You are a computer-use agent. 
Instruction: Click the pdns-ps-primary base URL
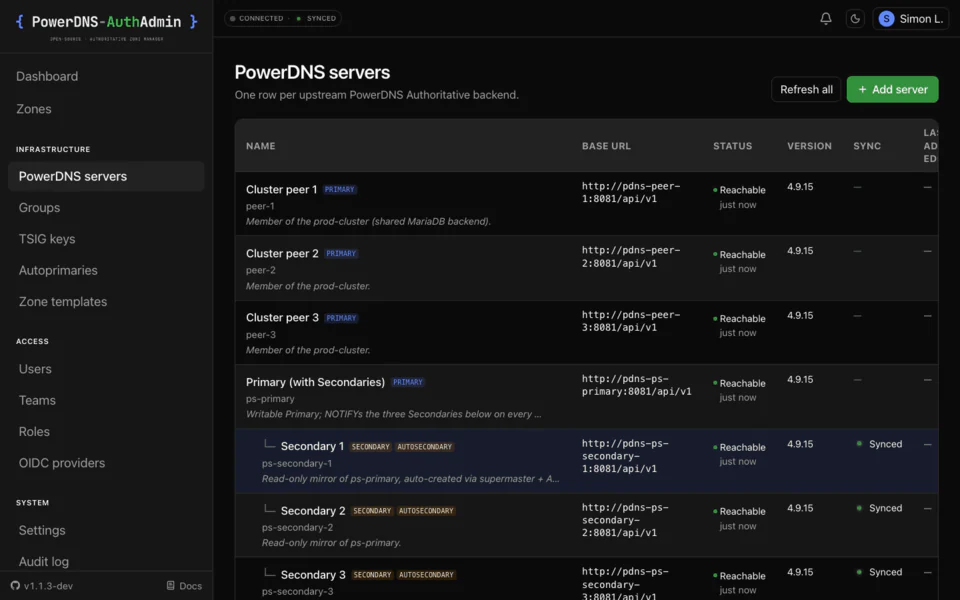(637, 385)
